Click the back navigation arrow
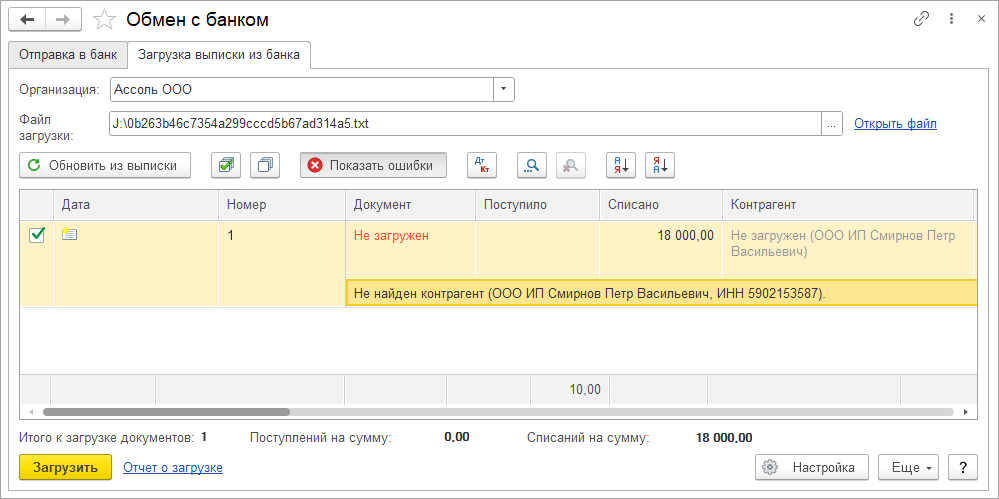The width and height of the screenshot is (999, 499). (27, 19)
